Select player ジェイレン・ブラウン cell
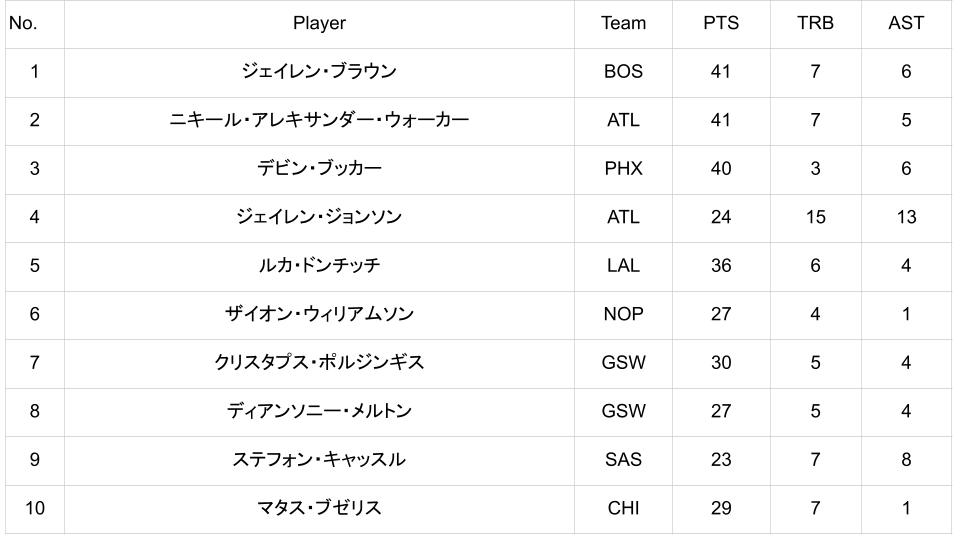Viewport: 960px width, 540px height. pos(319,72)
